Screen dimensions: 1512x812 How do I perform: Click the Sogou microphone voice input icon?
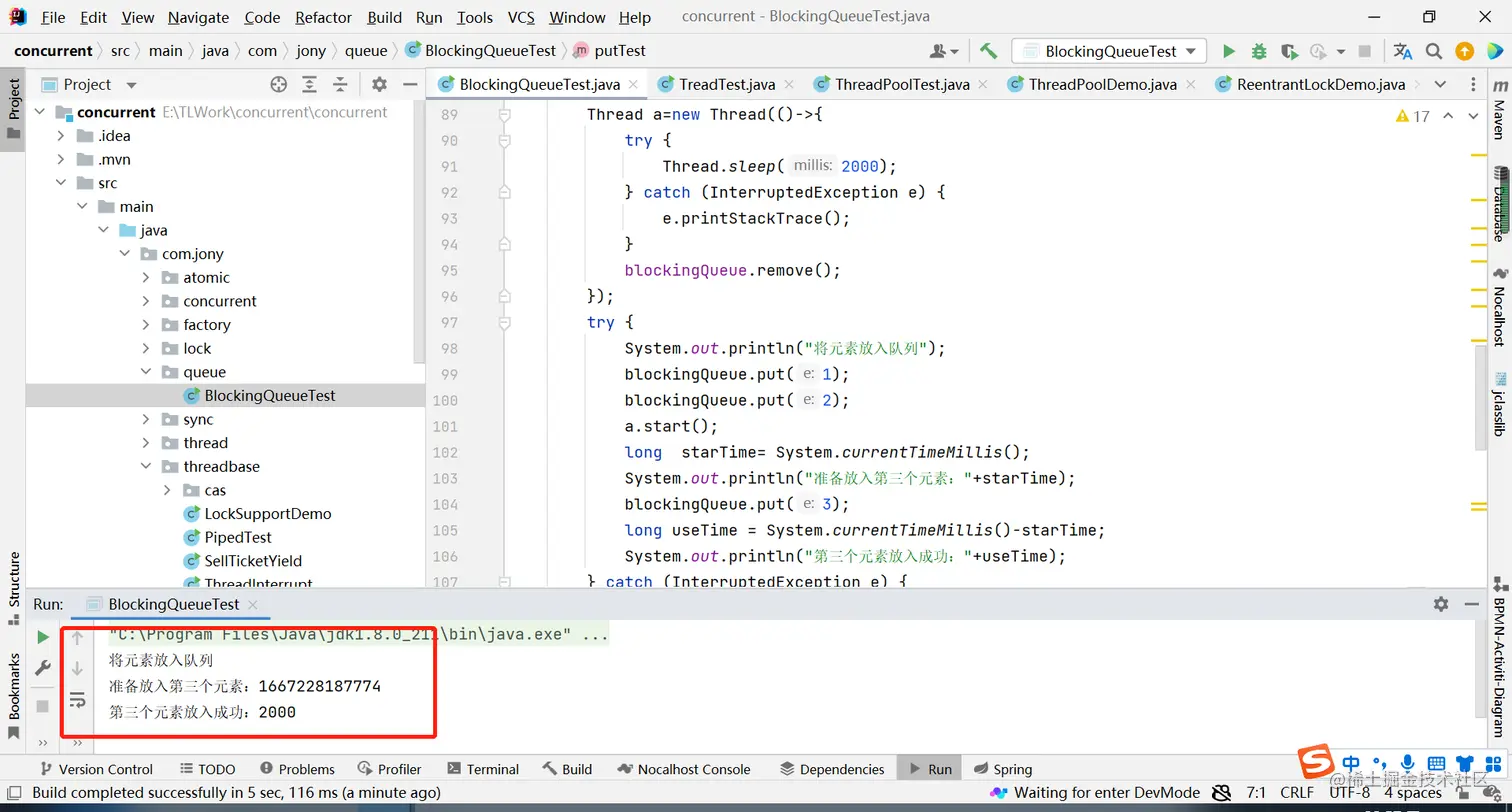(1408, 763)
